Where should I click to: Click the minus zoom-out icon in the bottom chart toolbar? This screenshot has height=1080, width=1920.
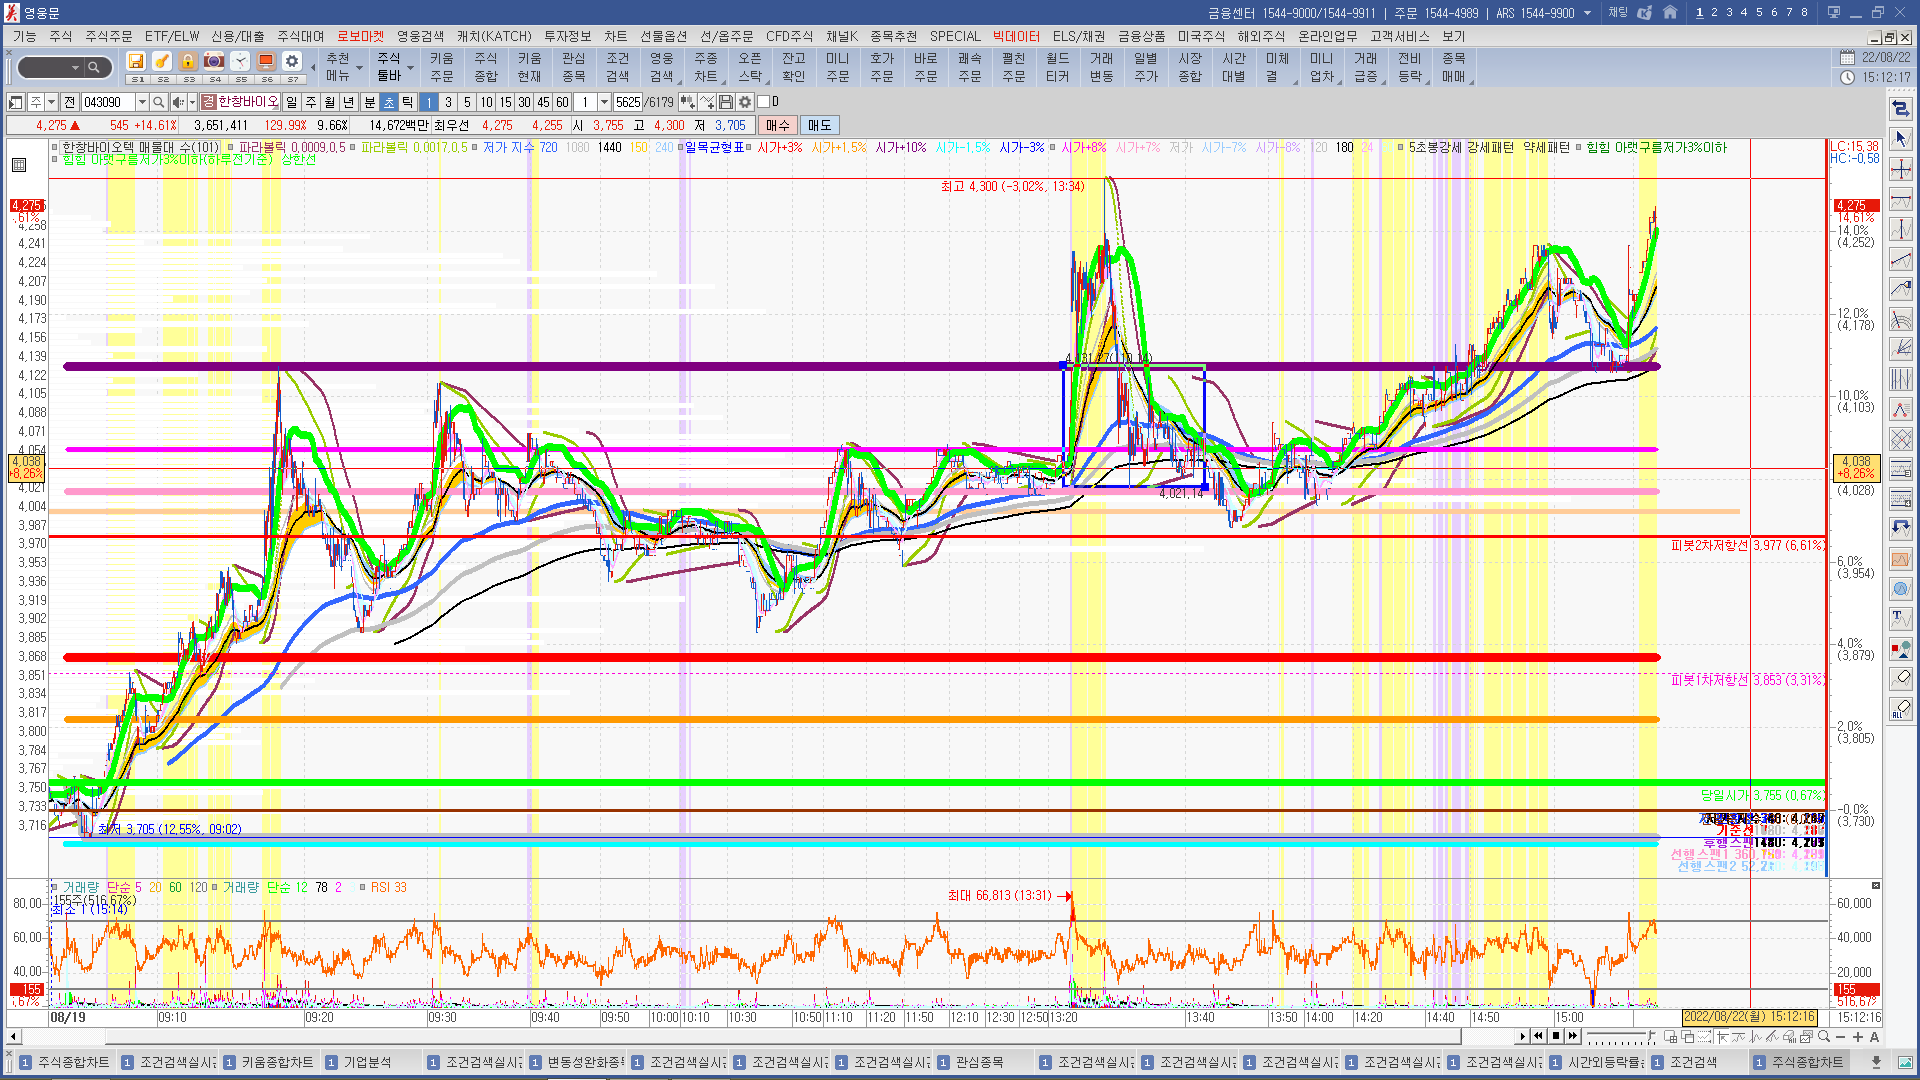tap(1841, 1037)
